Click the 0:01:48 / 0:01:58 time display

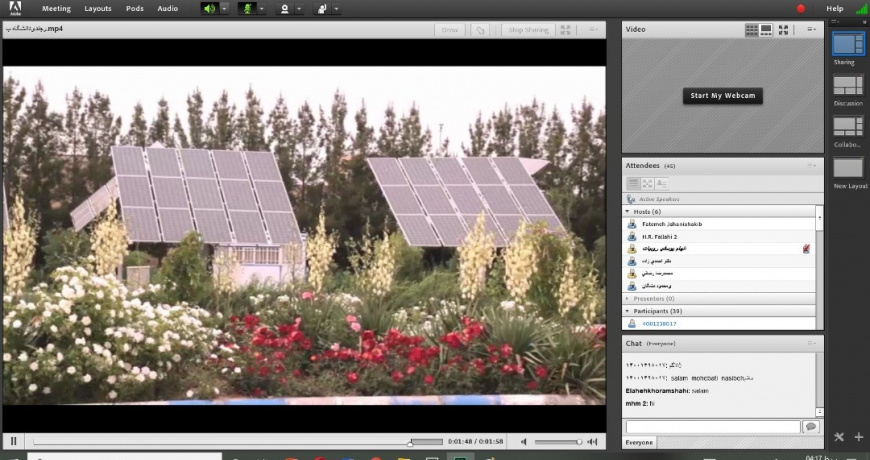pyautogui.click(x=476, y=442)
